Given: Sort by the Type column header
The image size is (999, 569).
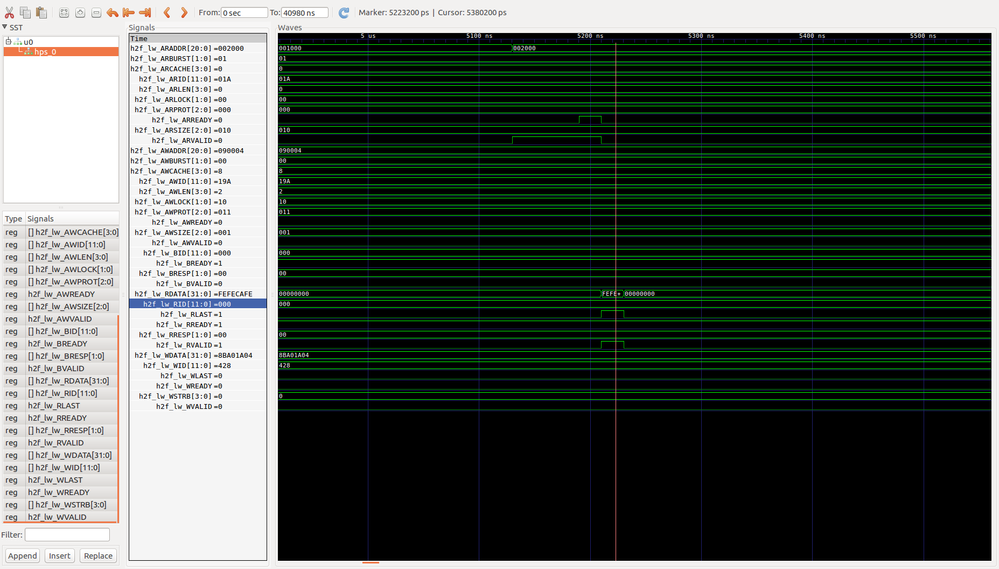Looking at the screenshot, I should (13, 218).
